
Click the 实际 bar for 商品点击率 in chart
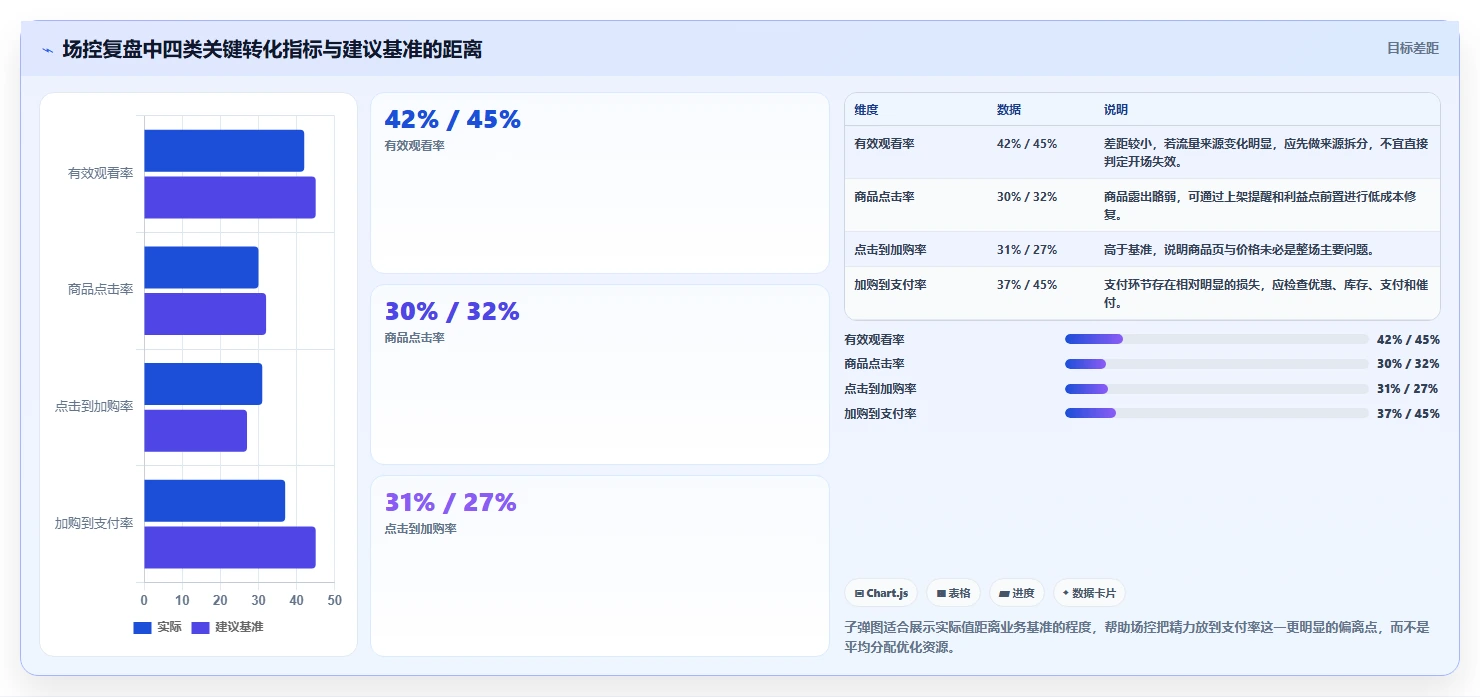point(201,267)
